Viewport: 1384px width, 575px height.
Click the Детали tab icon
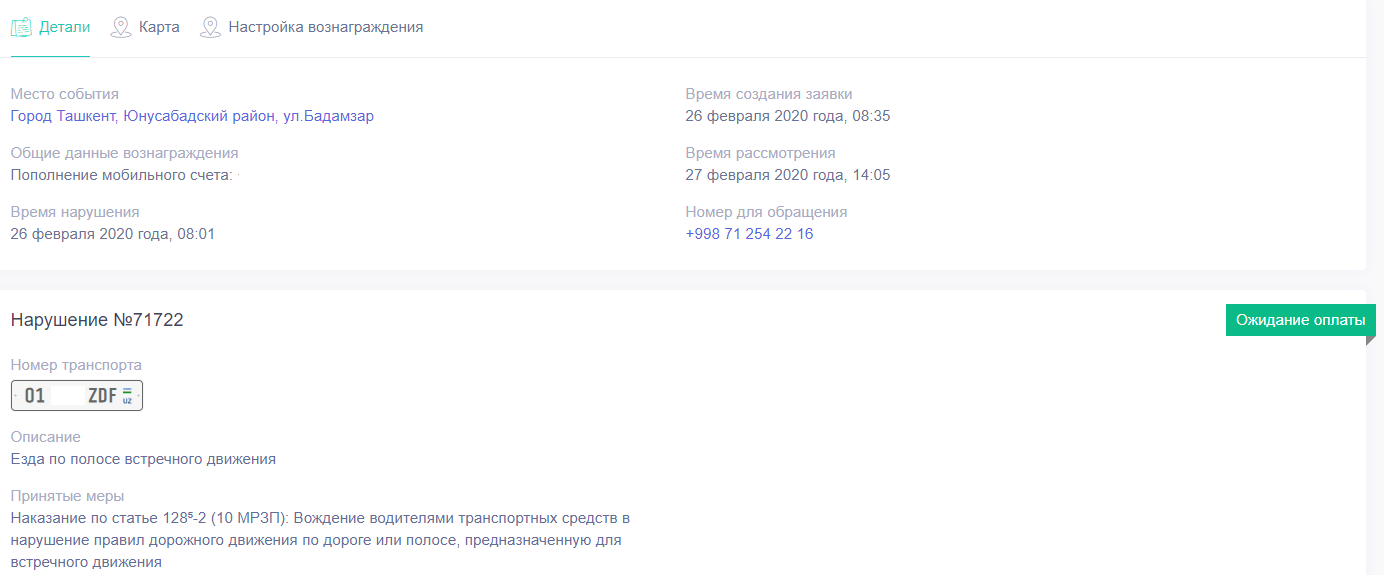pyautogui.click(x=21, y=27)
